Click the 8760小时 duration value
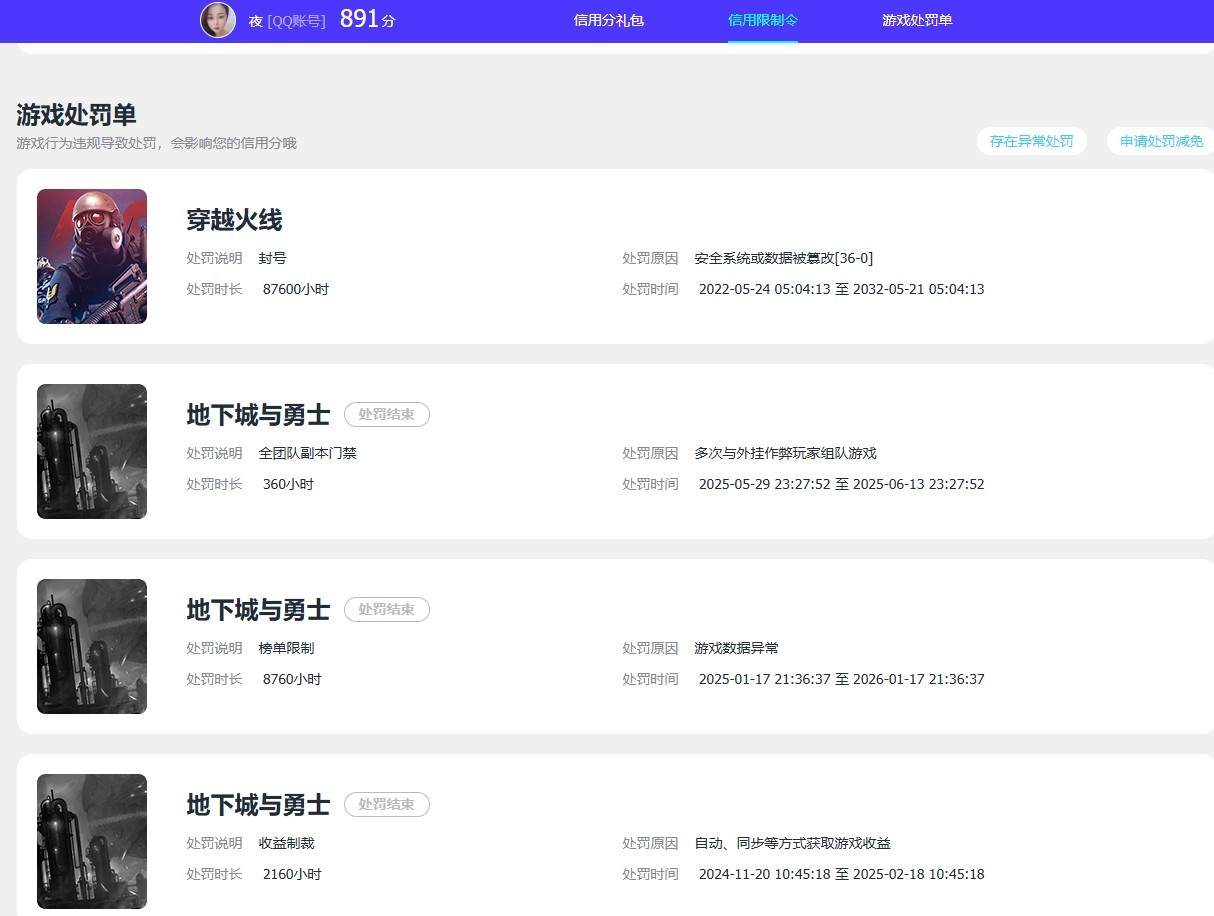The image size is (1214, 916). click(x=292, y=679)
